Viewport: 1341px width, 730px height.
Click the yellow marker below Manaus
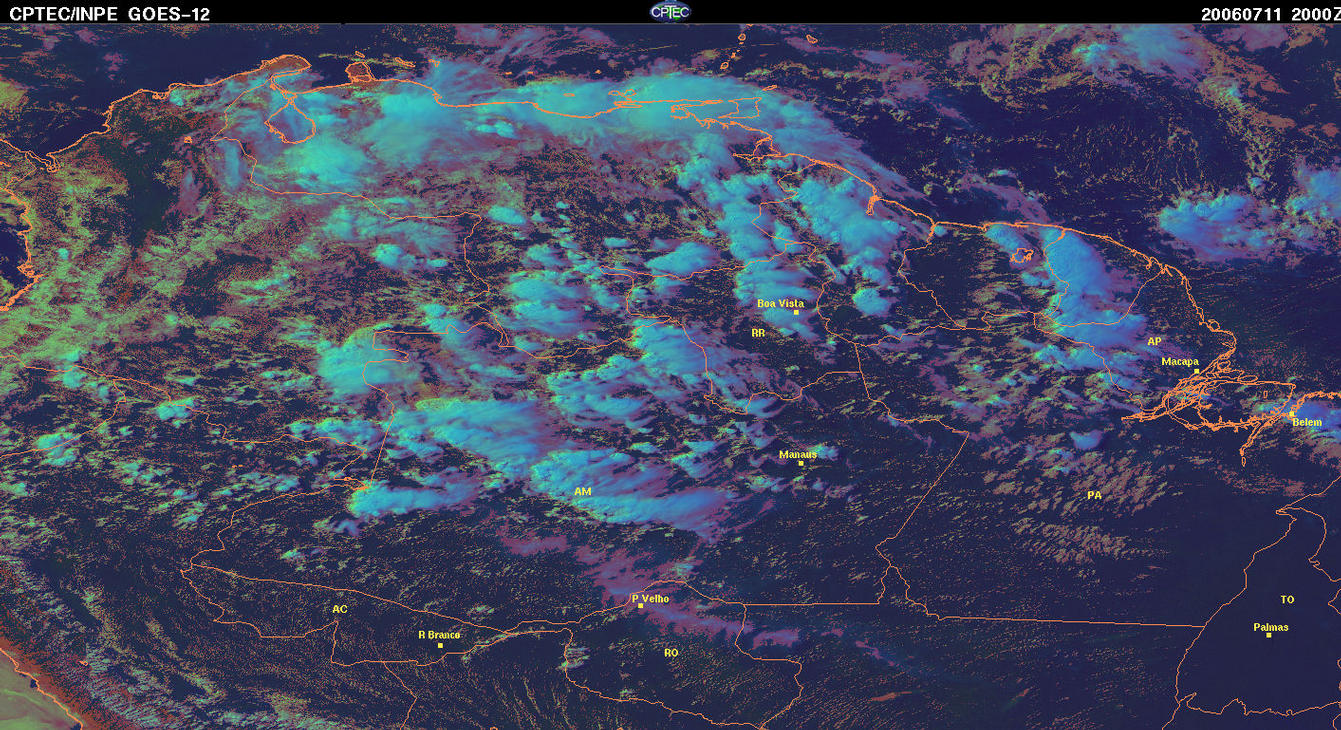tap(801, 463)
